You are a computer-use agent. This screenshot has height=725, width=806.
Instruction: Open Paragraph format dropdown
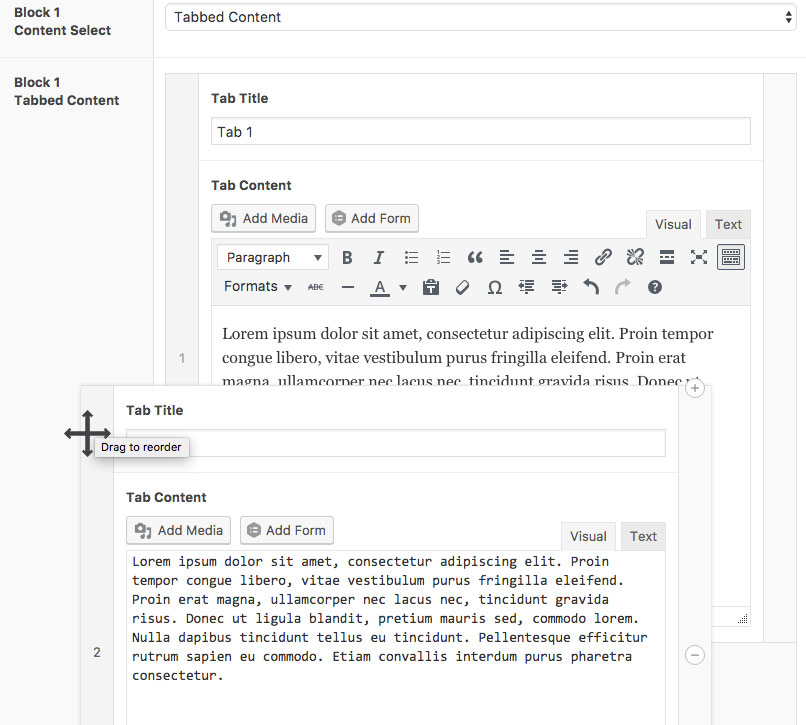[273, 257]
